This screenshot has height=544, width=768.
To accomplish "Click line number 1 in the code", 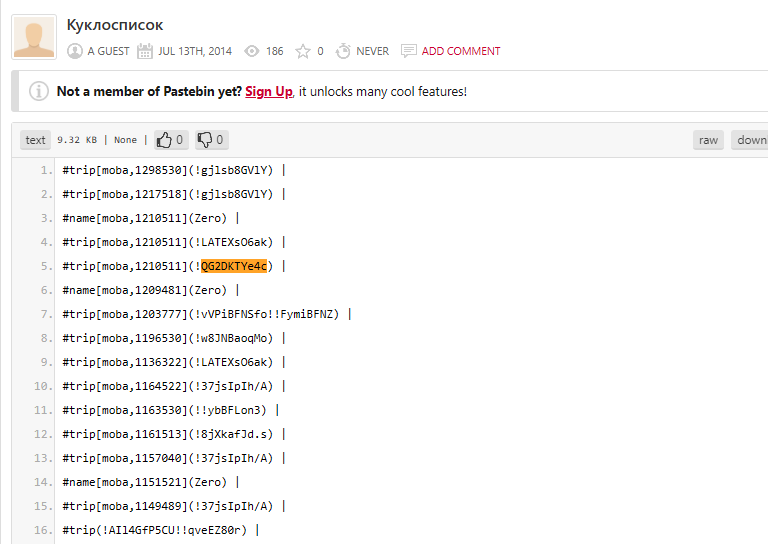I will (x=46, y=170).
